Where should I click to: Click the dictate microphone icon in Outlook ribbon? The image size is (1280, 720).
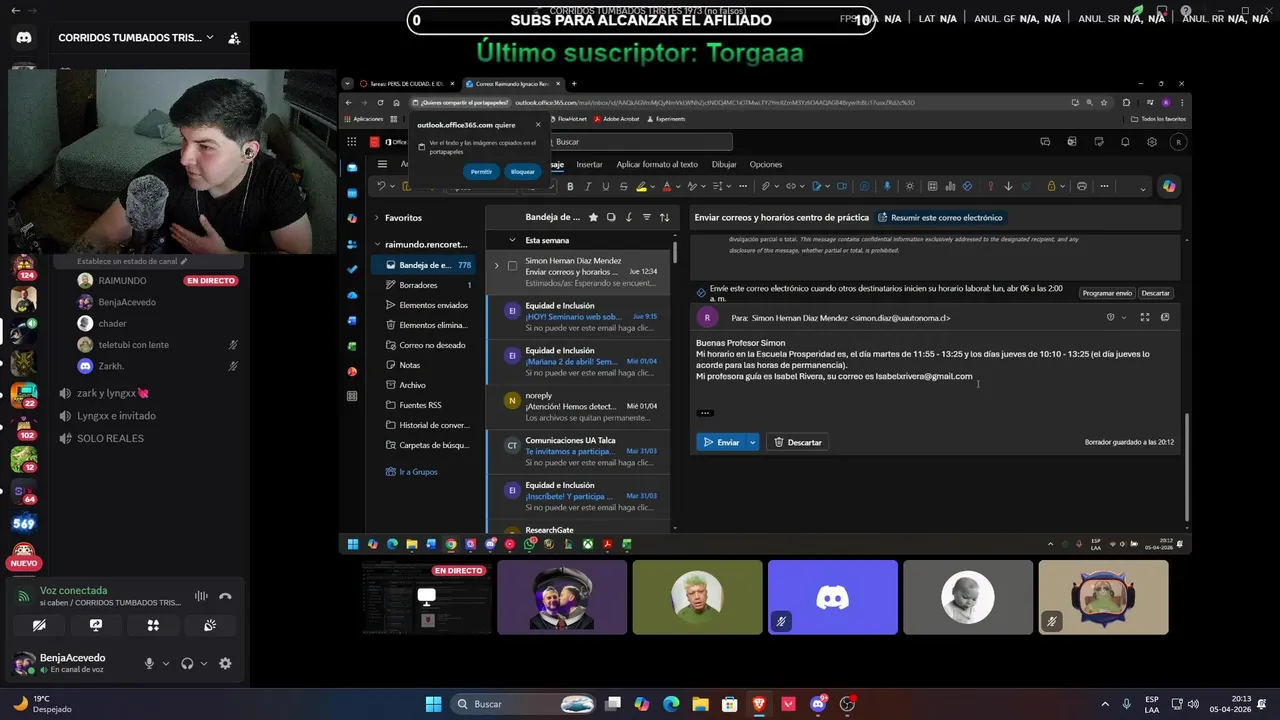tap(887, 186)
